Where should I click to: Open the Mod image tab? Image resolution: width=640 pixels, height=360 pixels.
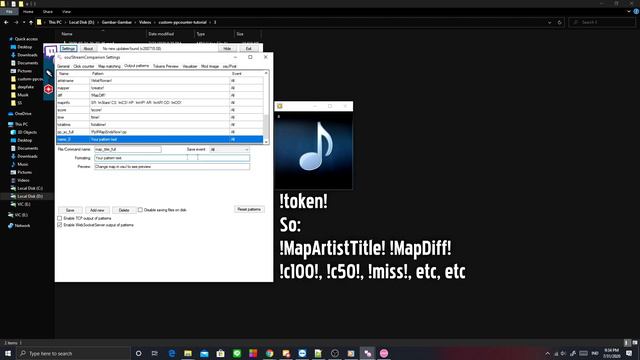click(210, 66)
